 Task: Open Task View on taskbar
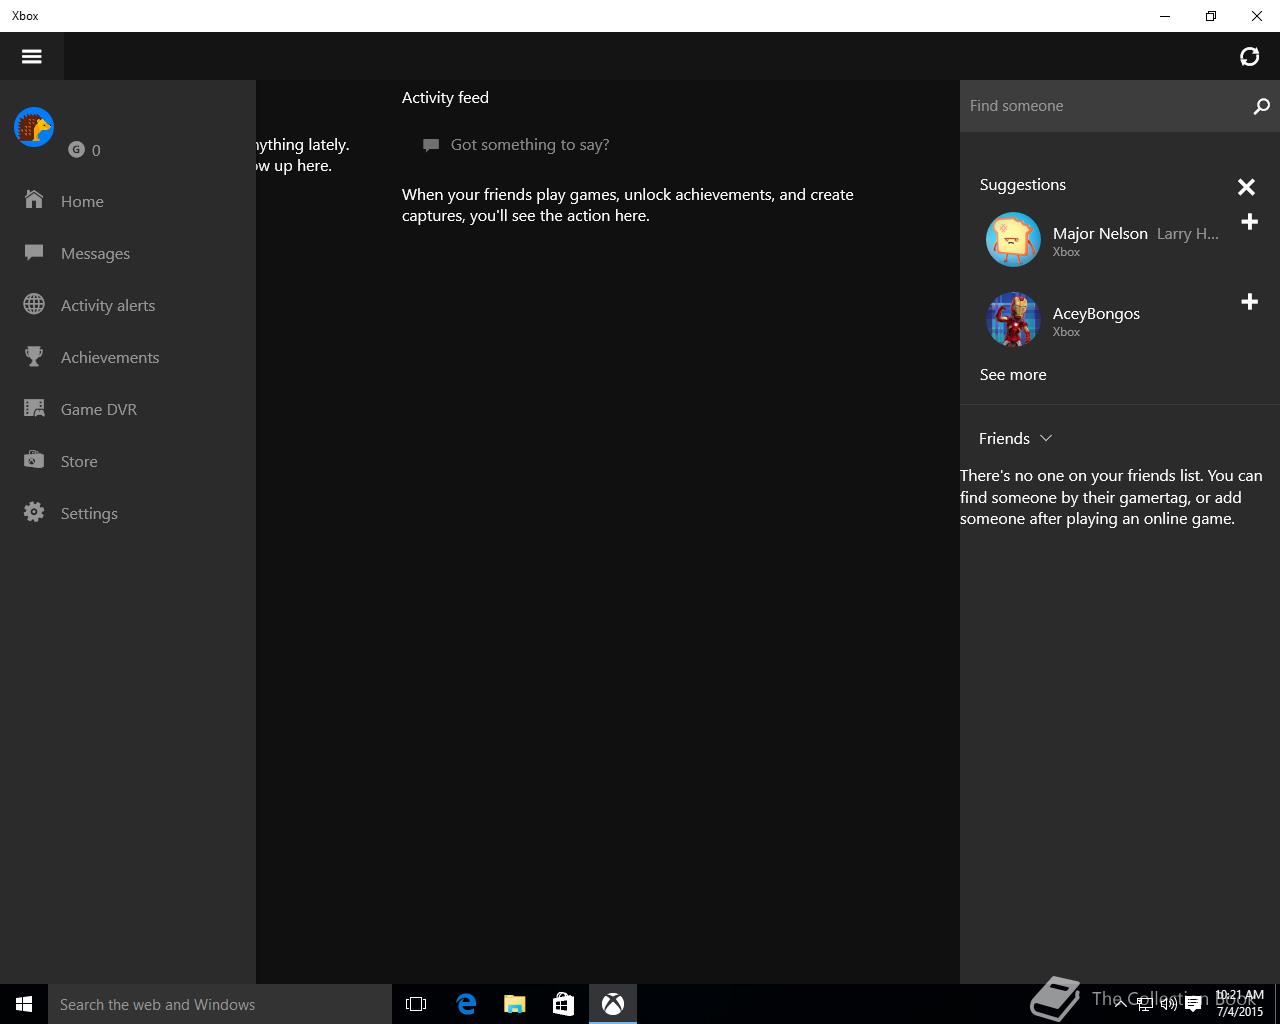coord(416,1004)
